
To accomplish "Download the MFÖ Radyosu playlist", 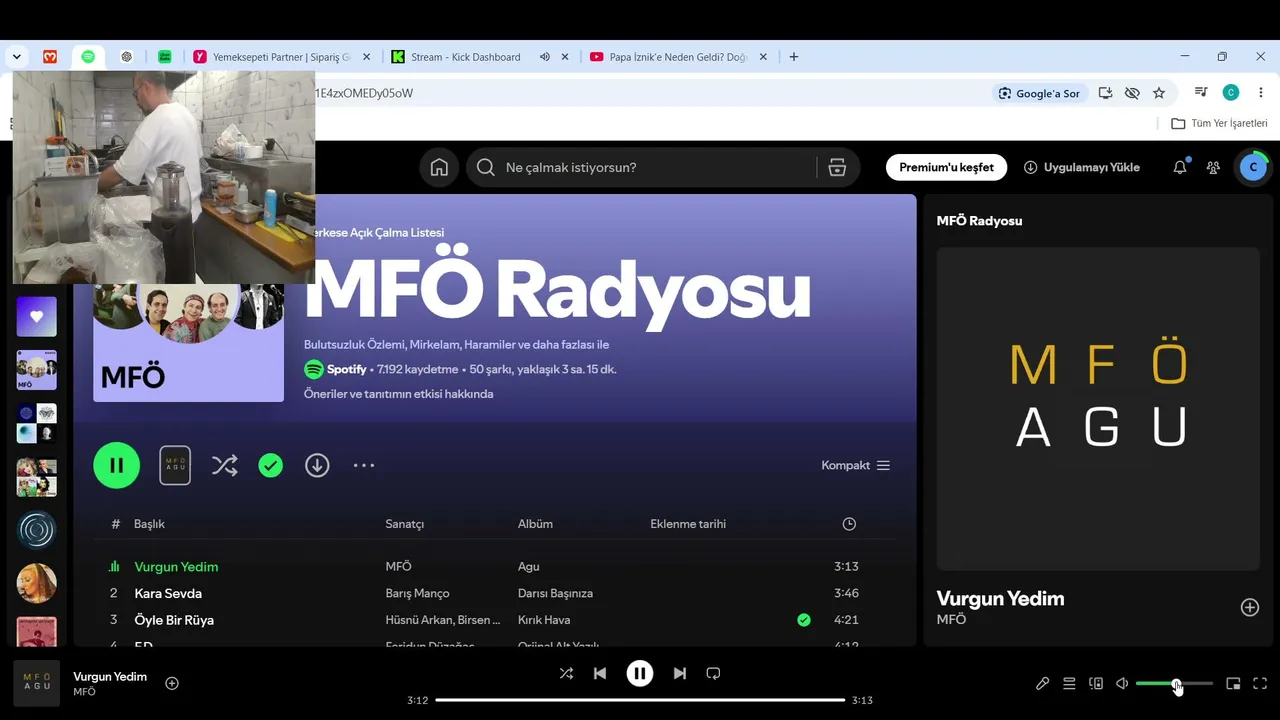I will tap(317, 465).
